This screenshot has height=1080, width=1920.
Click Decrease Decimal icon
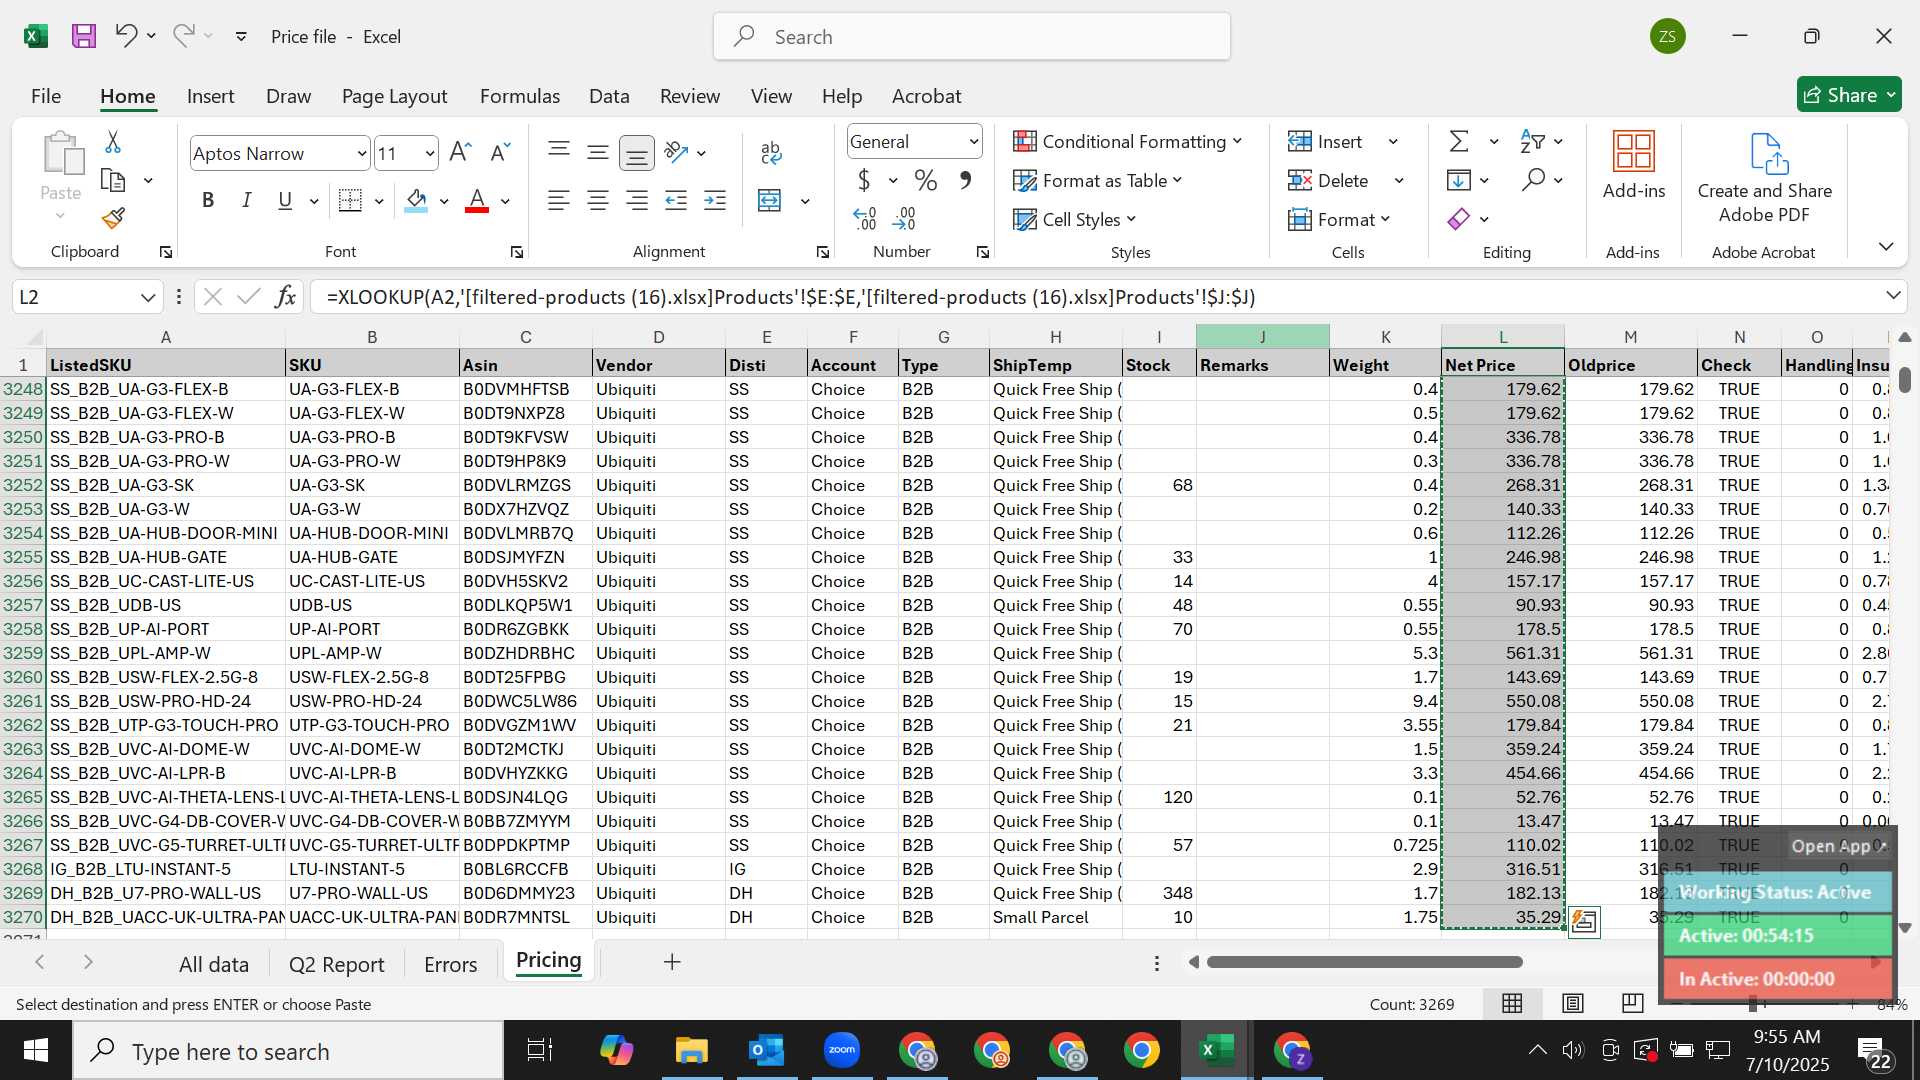[905, 218]
